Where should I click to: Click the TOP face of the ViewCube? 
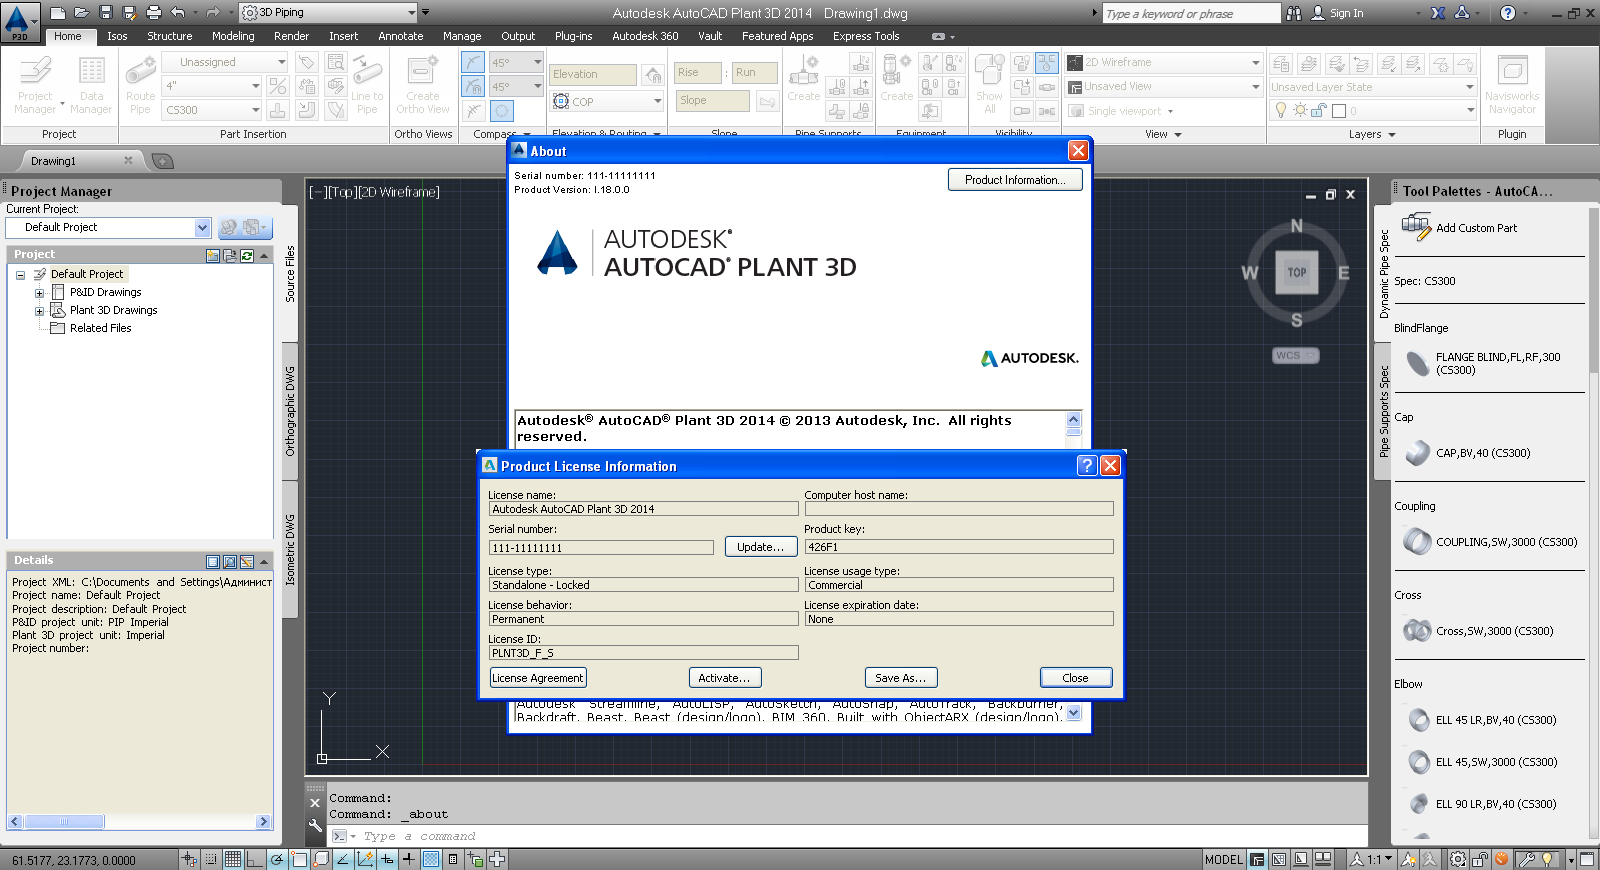click(1297, 272)
